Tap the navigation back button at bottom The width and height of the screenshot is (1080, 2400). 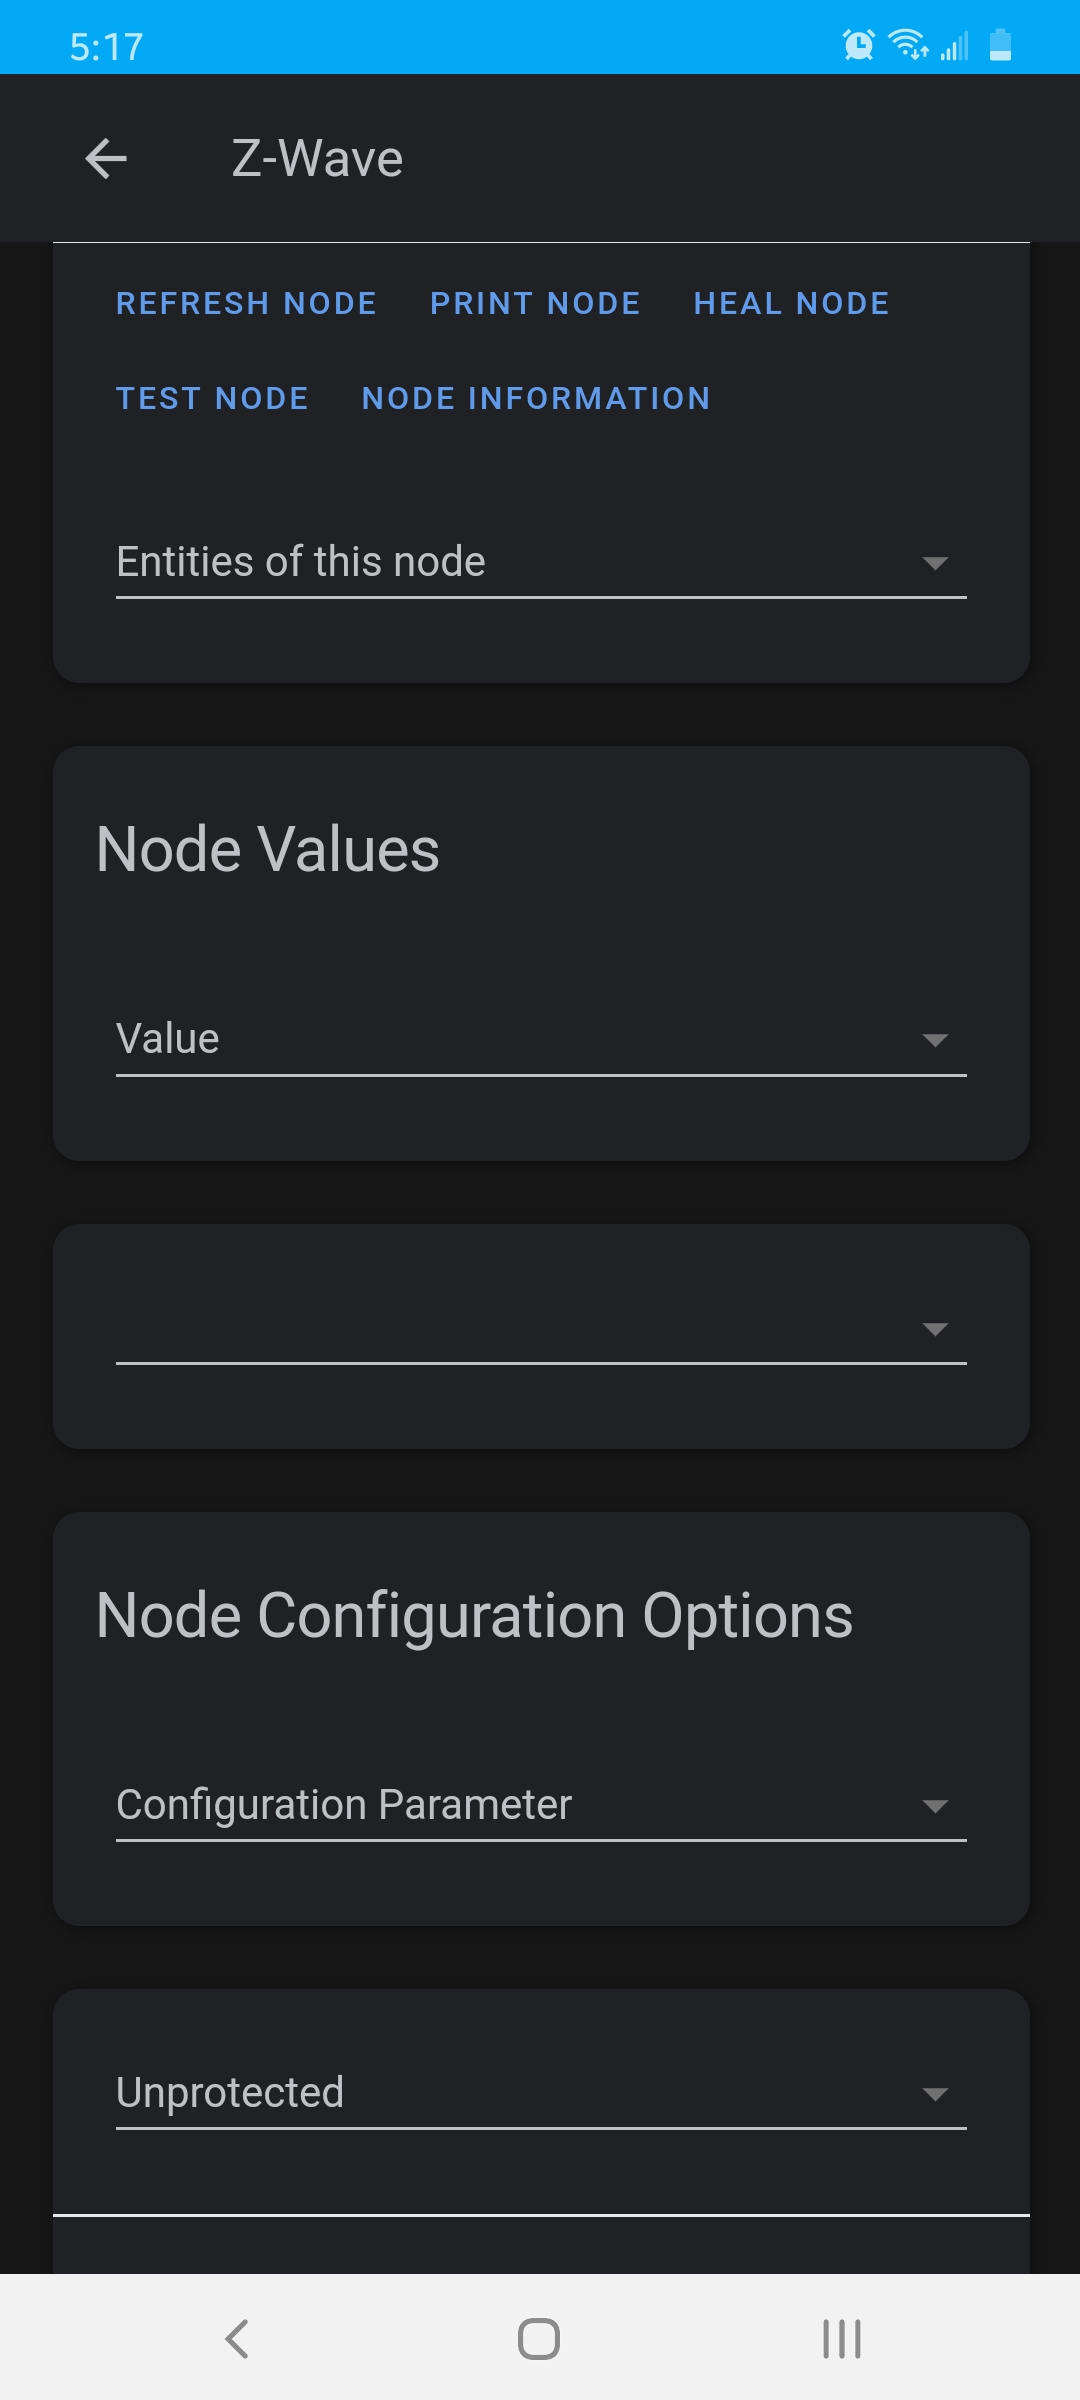[235, 2339]
